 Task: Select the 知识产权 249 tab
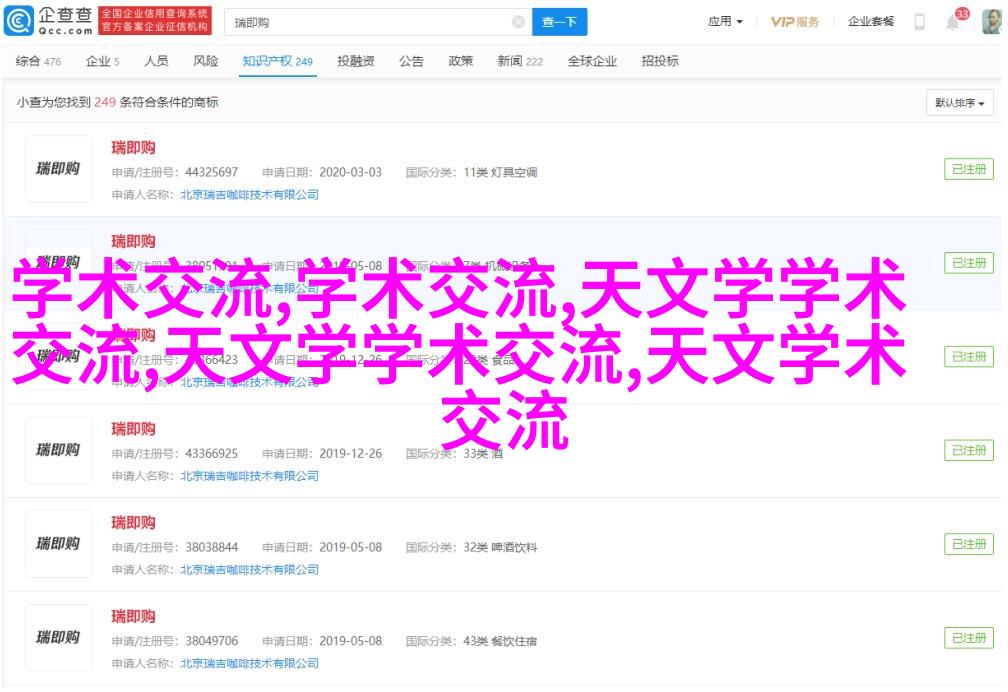tap(277, 61)
